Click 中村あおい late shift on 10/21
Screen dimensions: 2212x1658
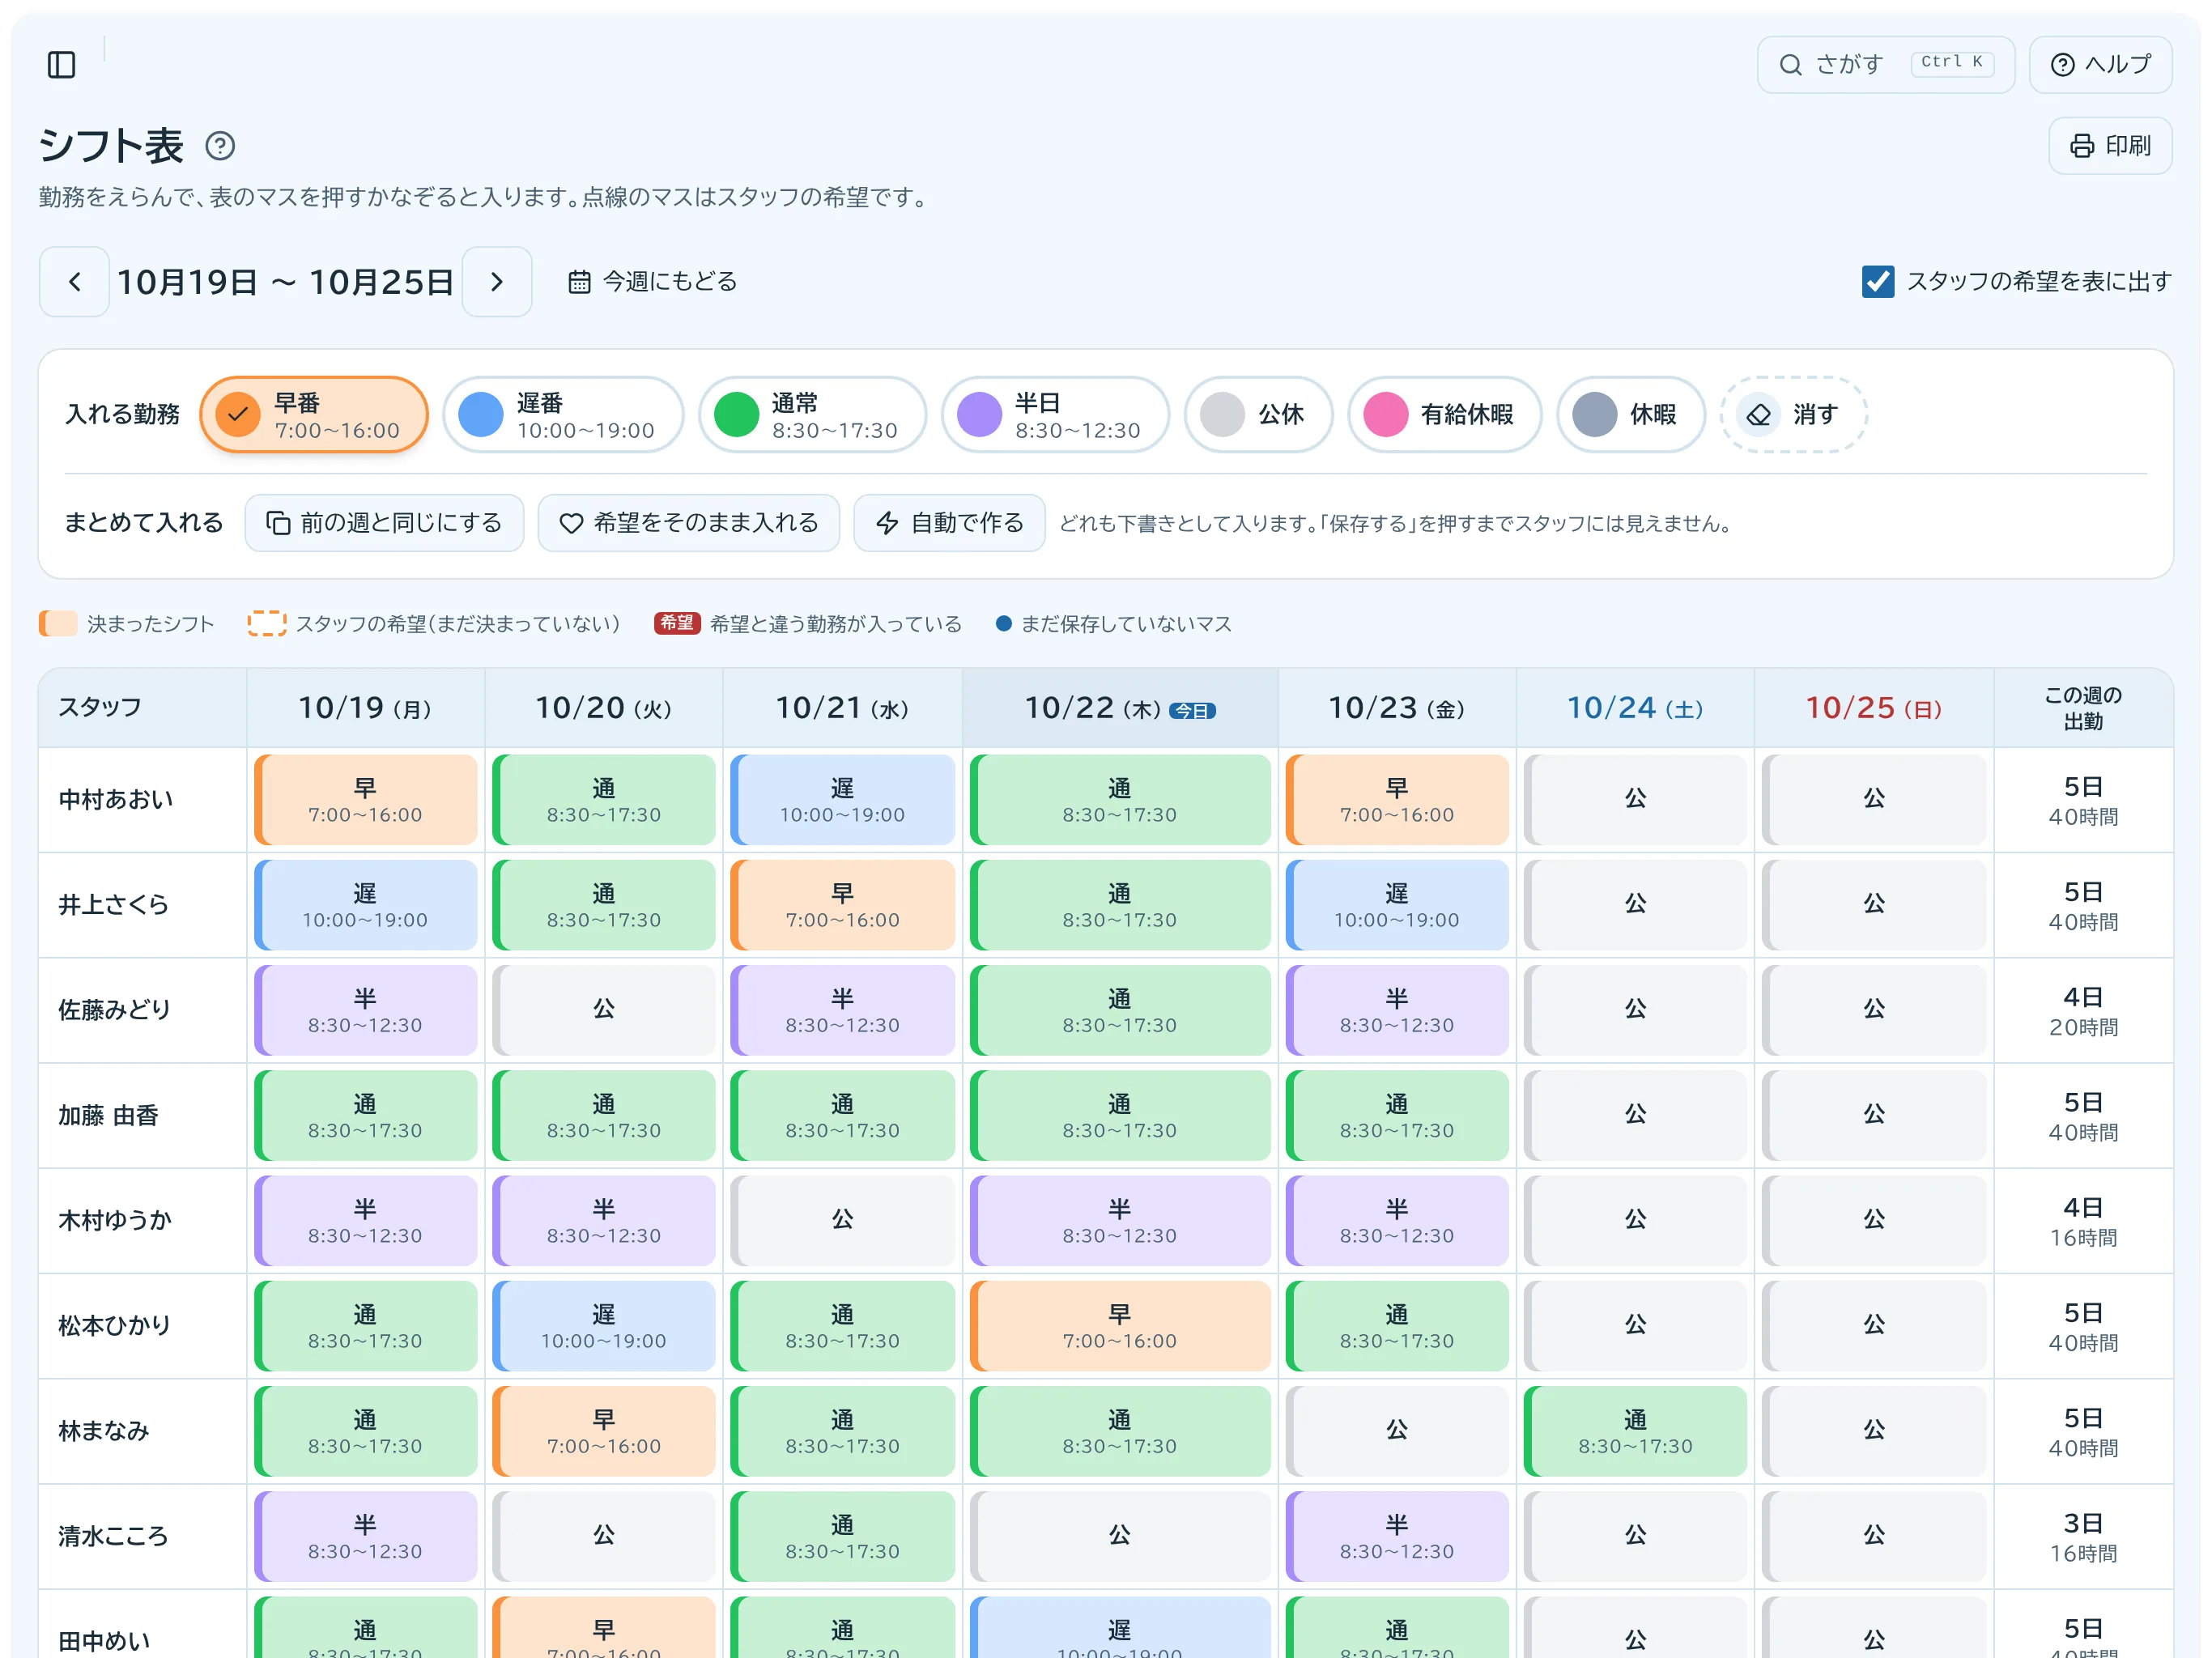[x=843, y=800]
